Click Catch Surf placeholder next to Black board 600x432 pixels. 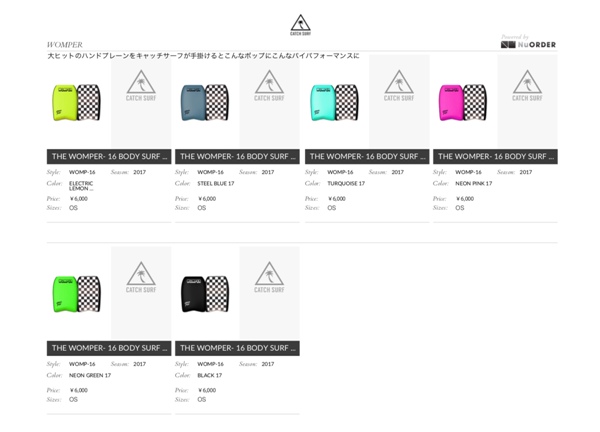(x=269, y=293)
